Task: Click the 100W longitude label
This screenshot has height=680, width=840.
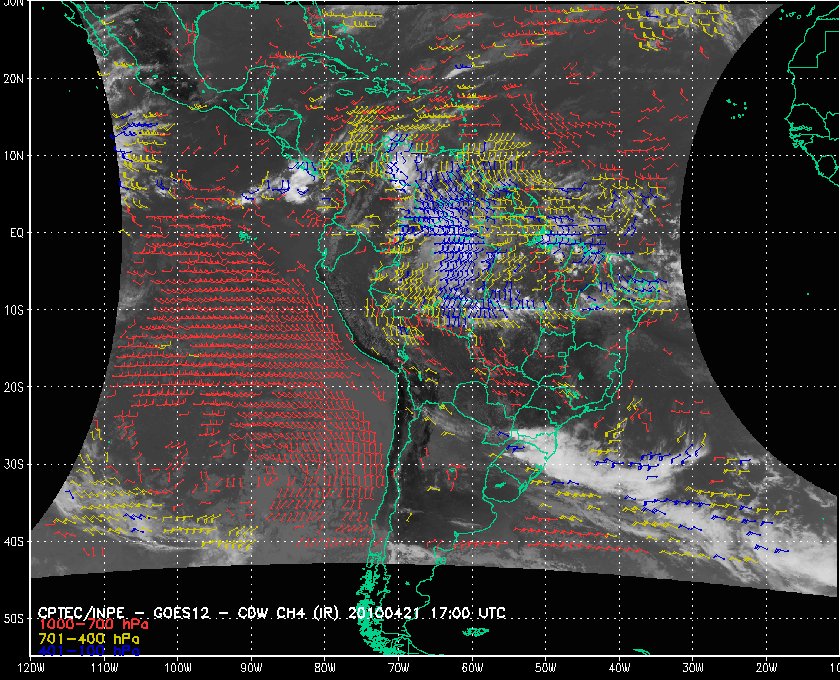Action: pyautogui.click(x=177, y=667)
